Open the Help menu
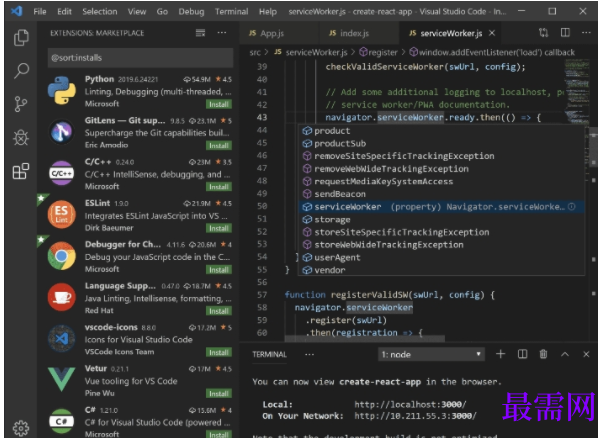This screenshot has width=614, height=438. [x=268, y=12]
